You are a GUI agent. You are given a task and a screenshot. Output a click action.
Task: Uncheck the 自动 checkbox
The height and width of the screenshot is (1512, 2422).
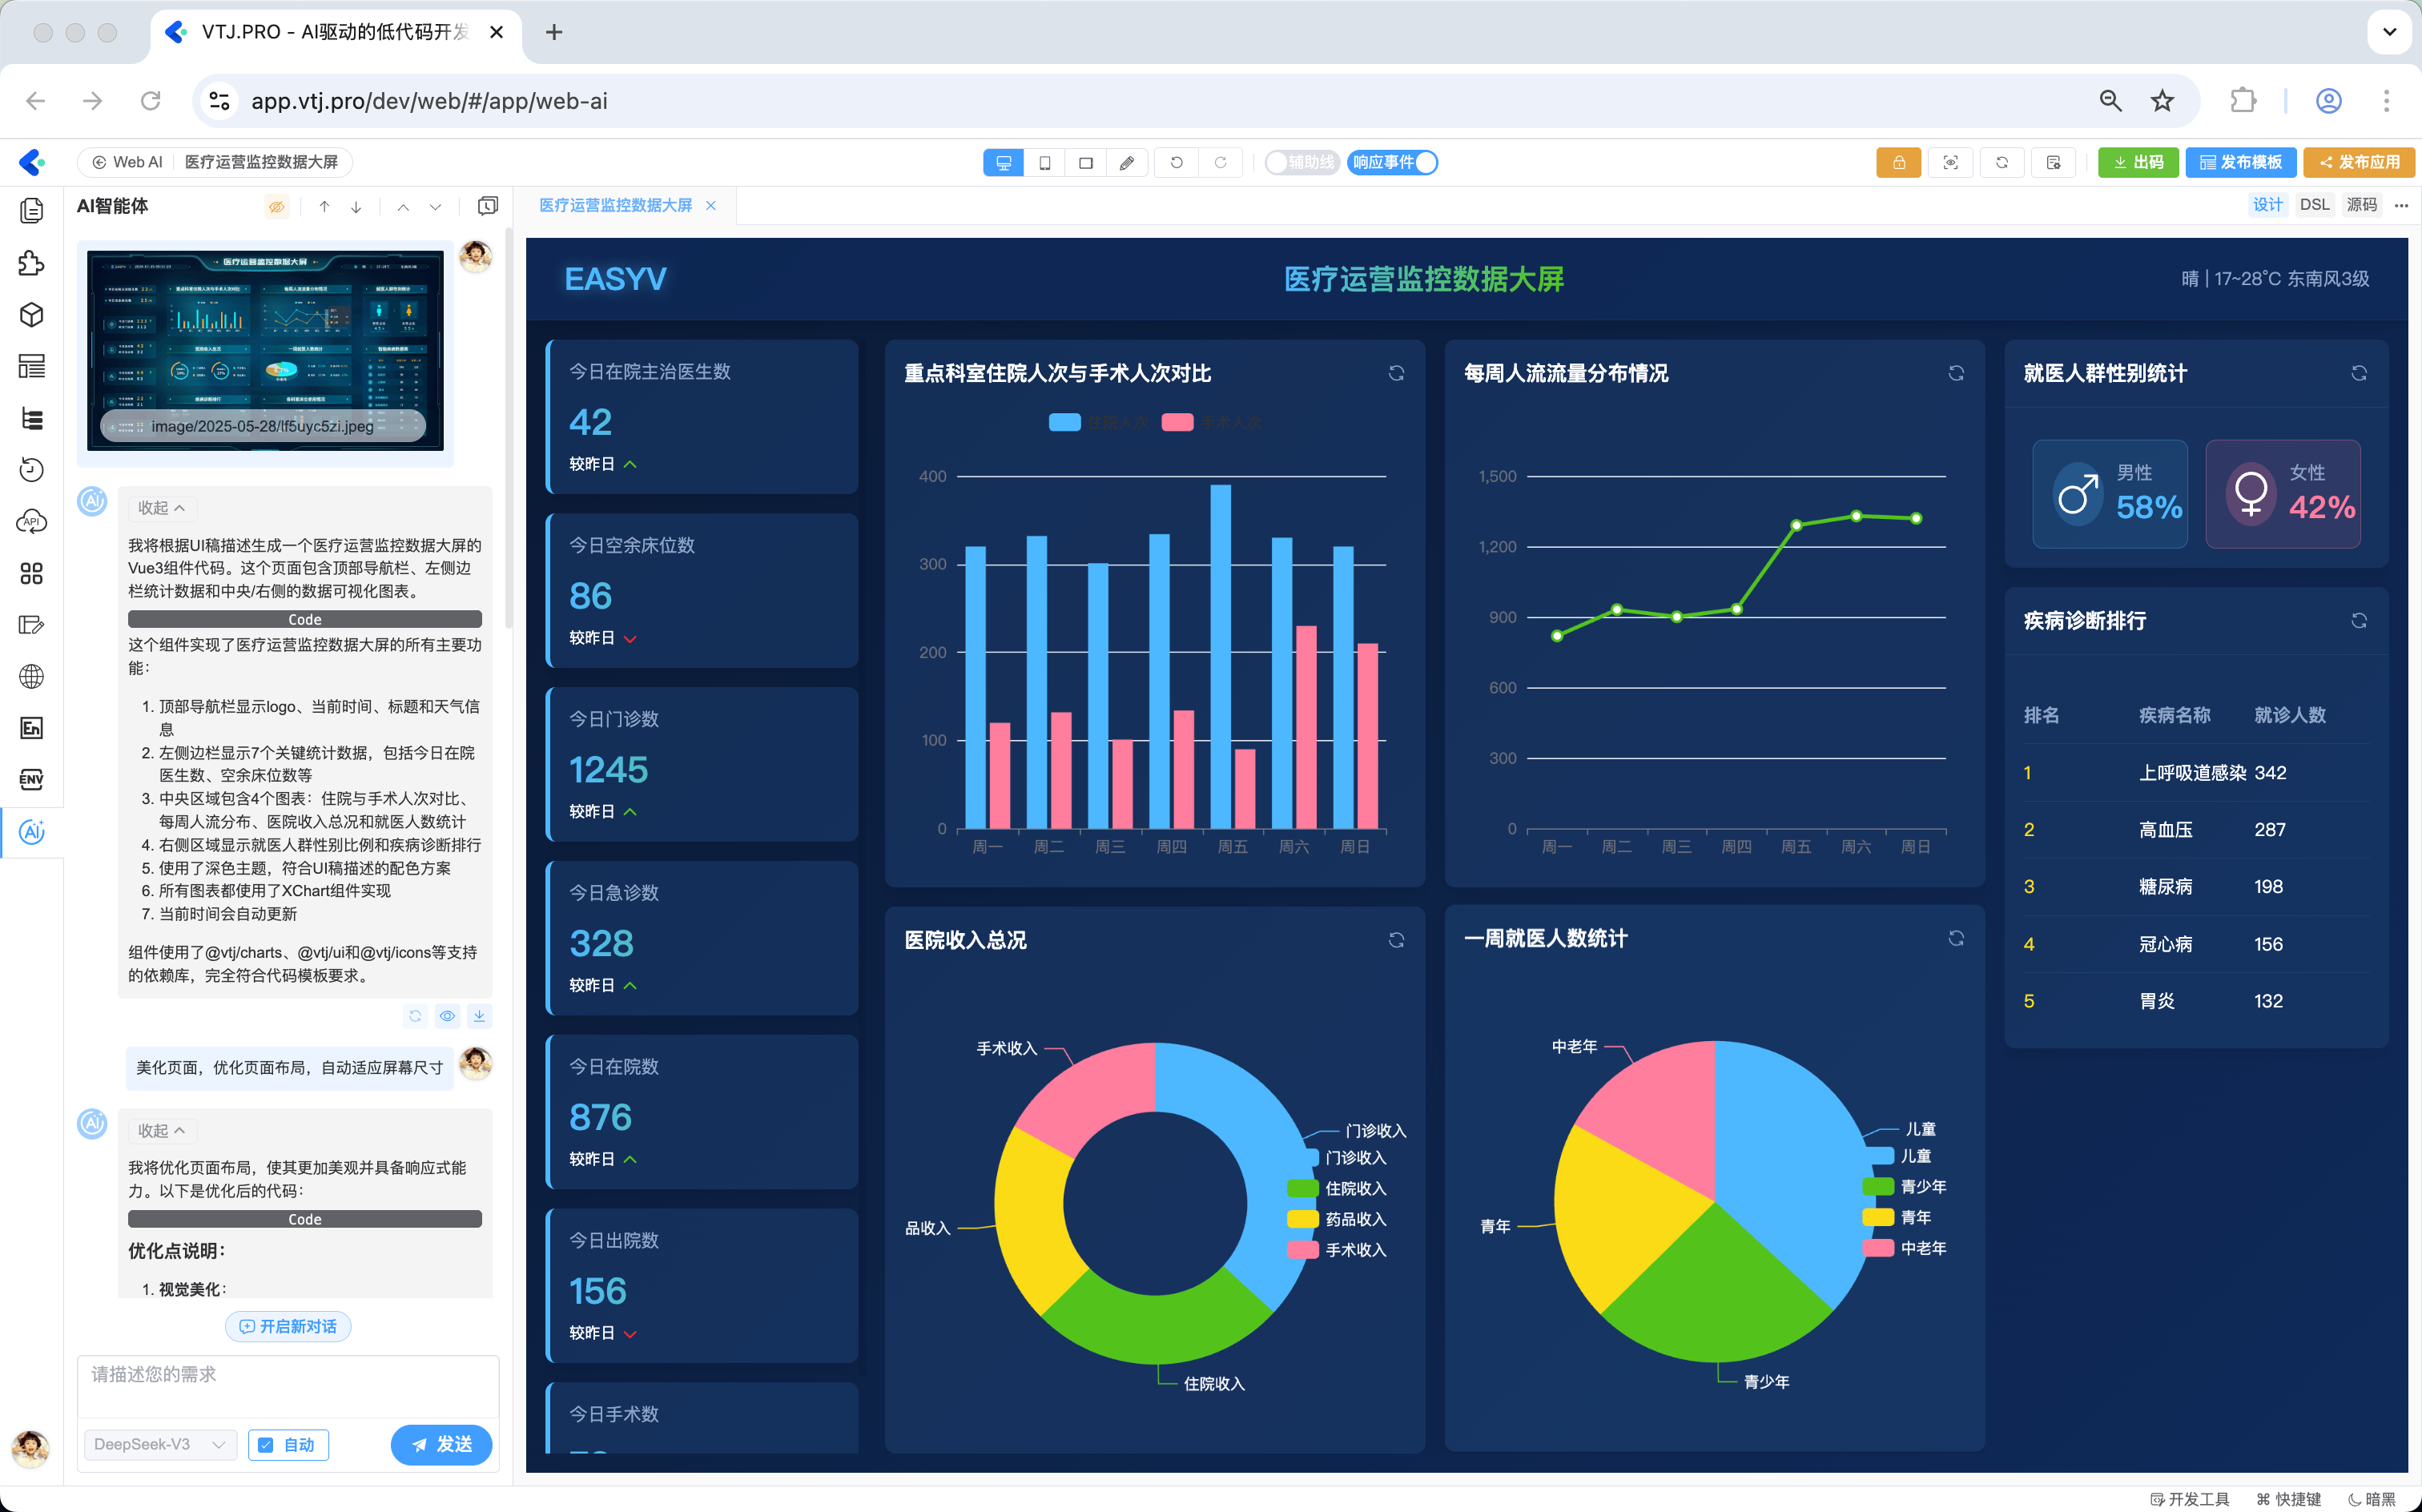pos(266,1444)
